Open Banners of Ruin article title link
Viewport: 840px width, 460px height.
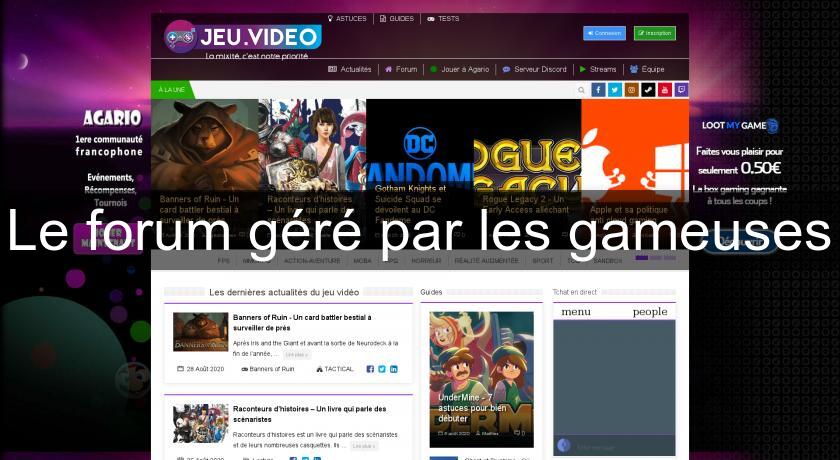point(302,322)
